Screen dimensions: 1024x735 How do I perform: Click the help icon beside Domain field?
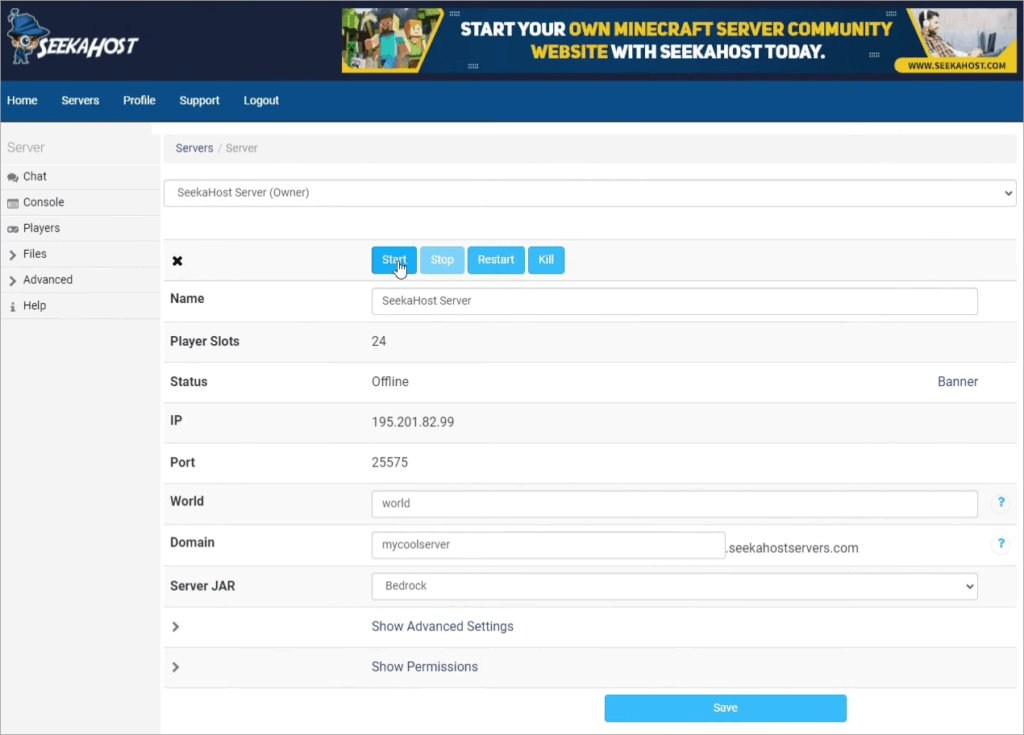(999, 544)
